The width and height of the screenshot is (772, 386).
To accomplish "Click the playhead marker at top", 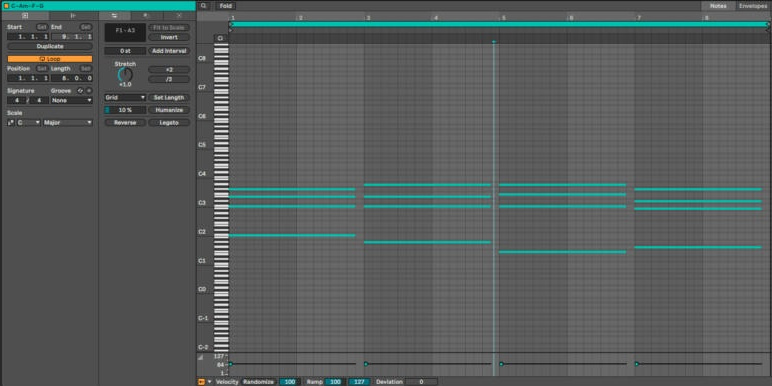I will [494, 42].
